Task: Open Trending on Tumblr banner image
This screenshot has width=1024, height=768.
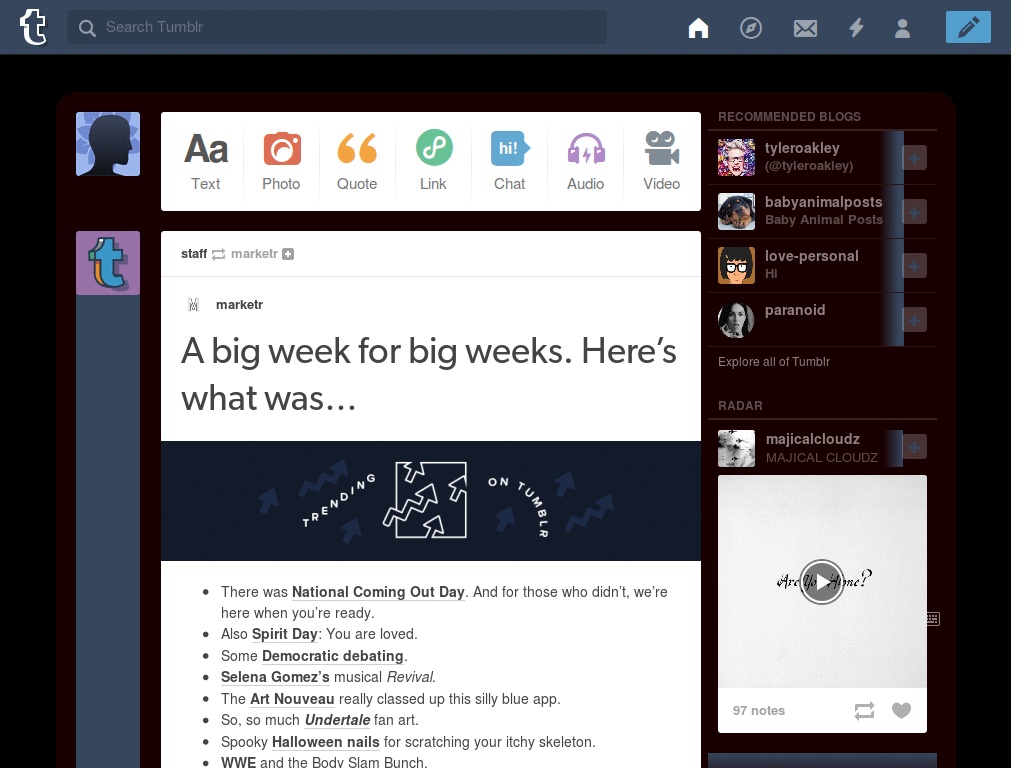Action: pyautogui.click(x=431, y=501)
